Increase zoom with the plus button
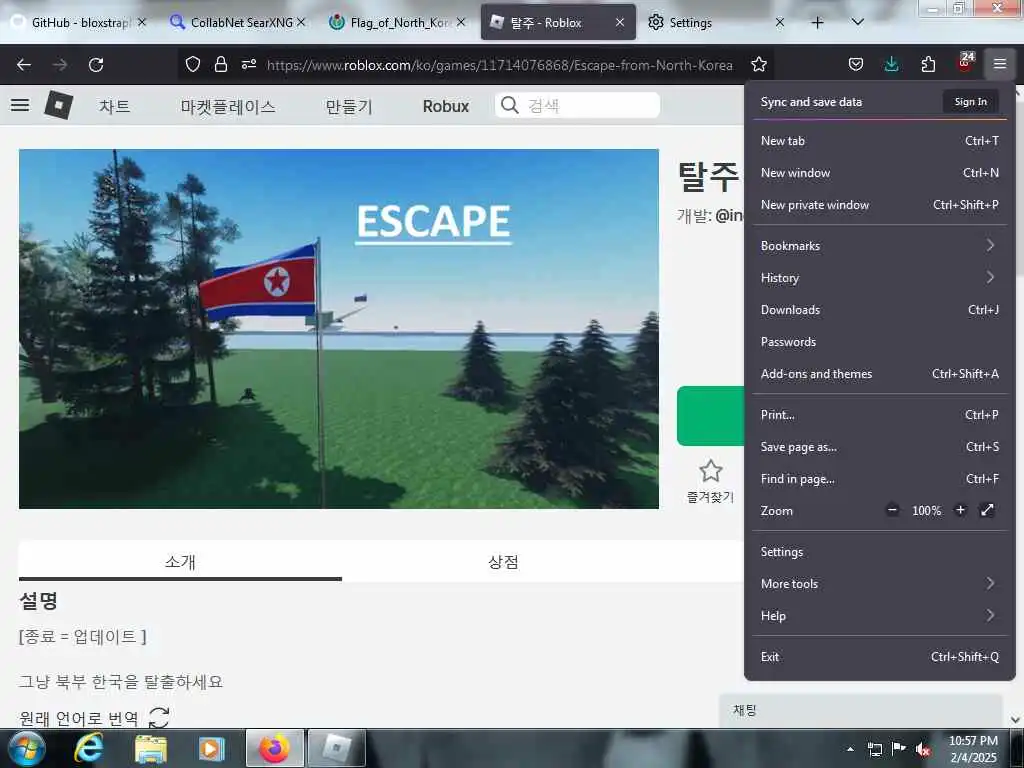 pyautogui.click(x=960, y=510)
